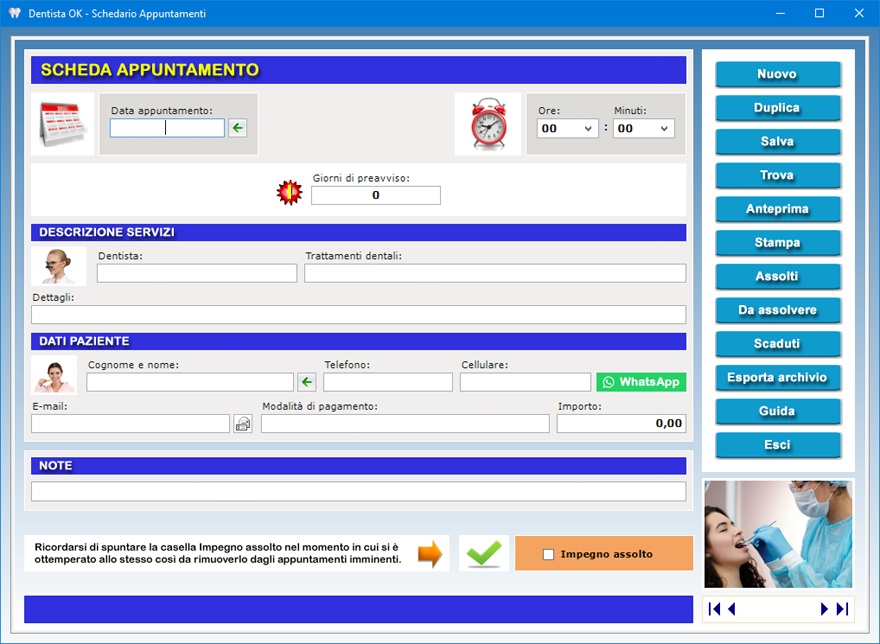Click the Cognome e nome field
Screen dimensions: 880x644
(x=190, y=382)
